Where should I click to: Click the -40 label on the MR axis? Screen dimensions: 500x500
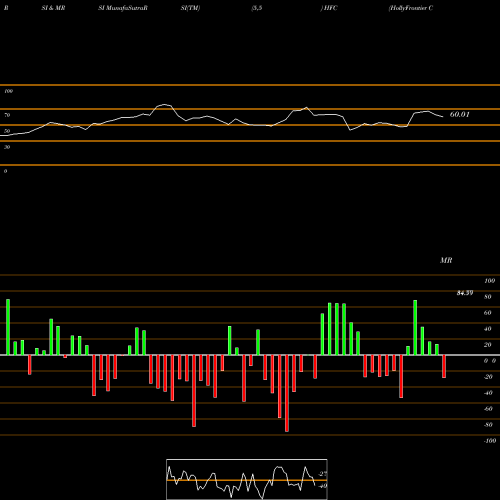(x=488, y=393)
